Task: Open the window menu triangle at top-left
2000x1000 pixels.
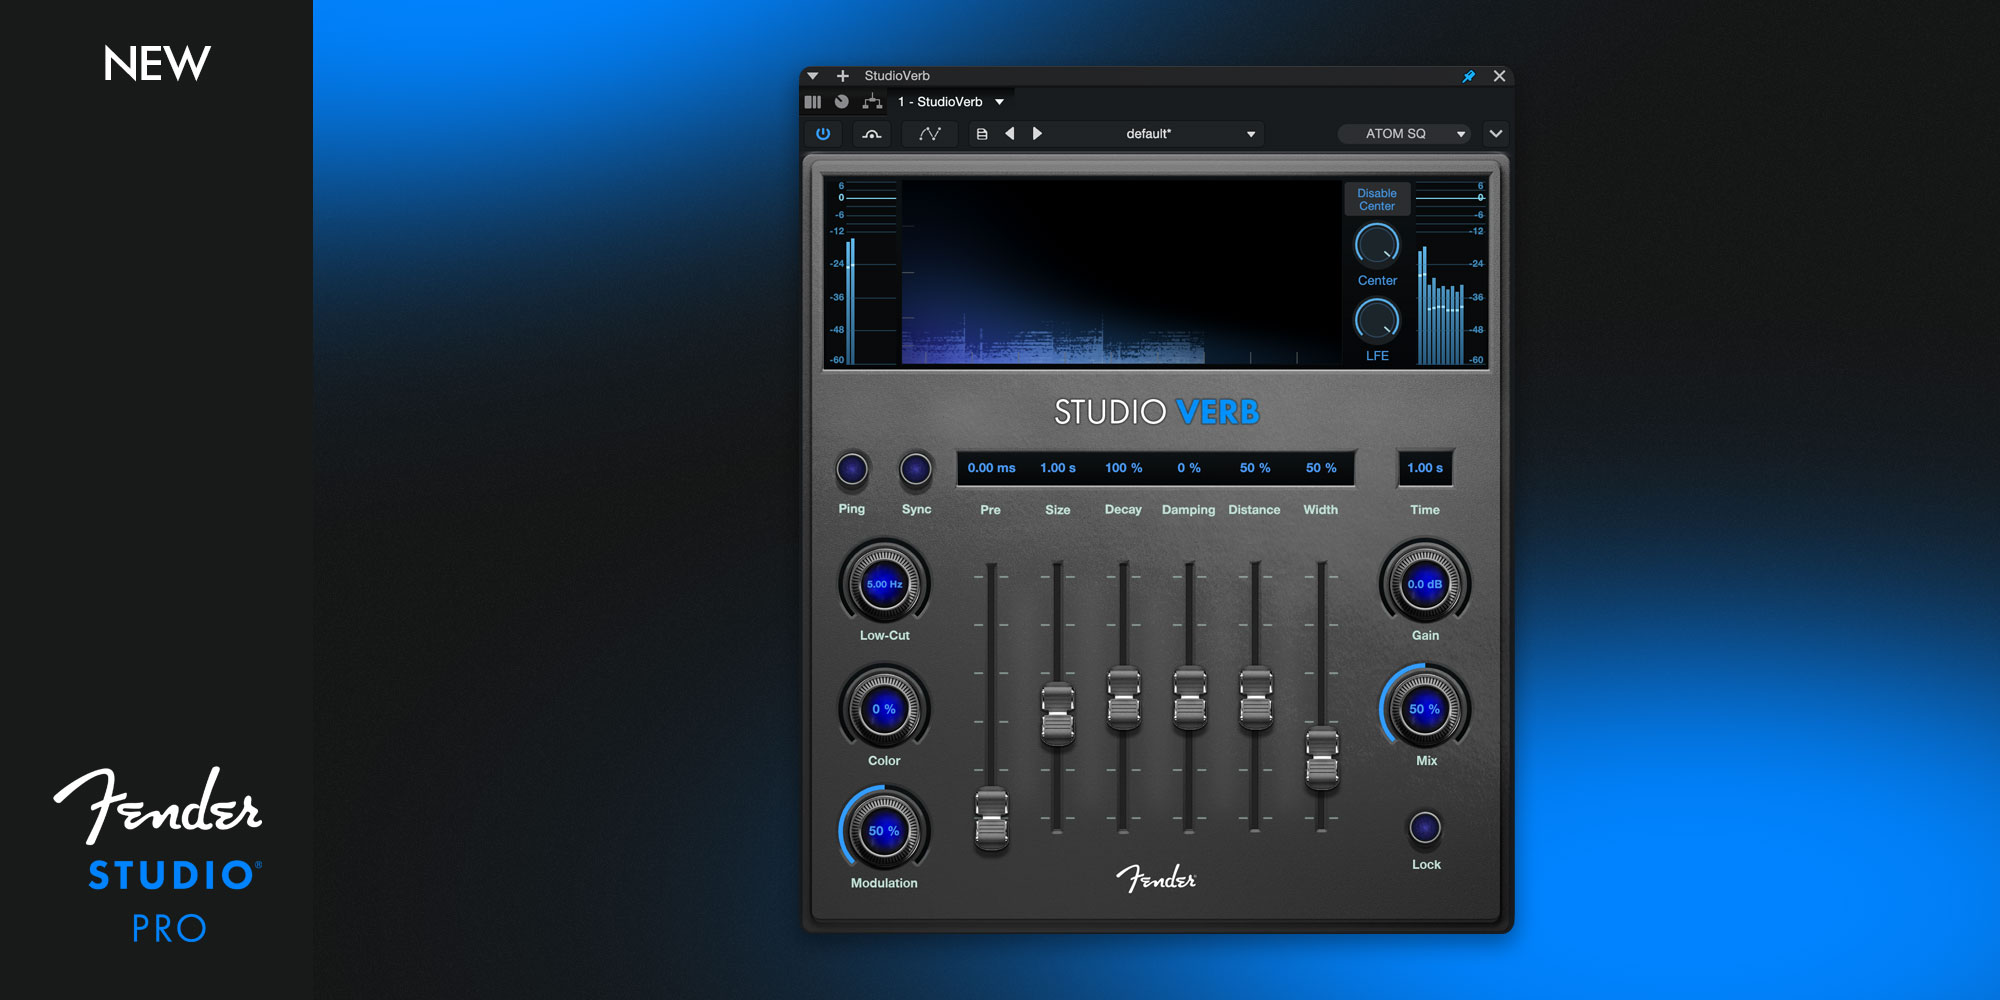Action: click(813, 76)
